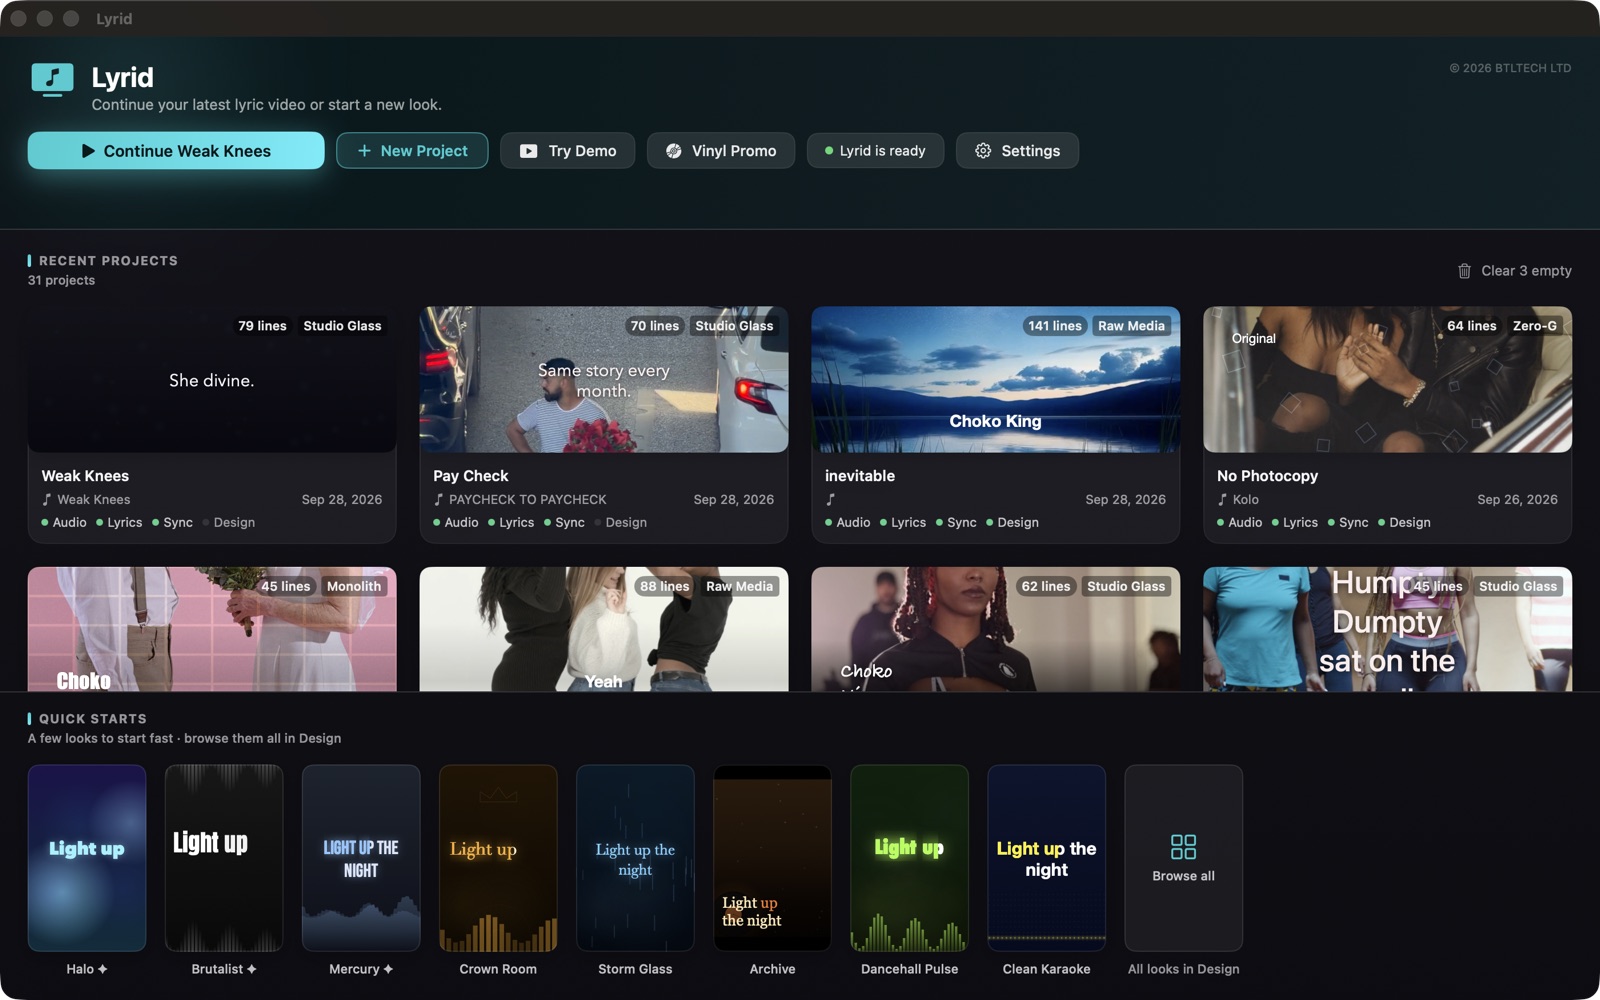Screen dimensions: 1600x1000
Task: Click the Zero-G badge on No Photocopy
Action: pos(1534,326)
